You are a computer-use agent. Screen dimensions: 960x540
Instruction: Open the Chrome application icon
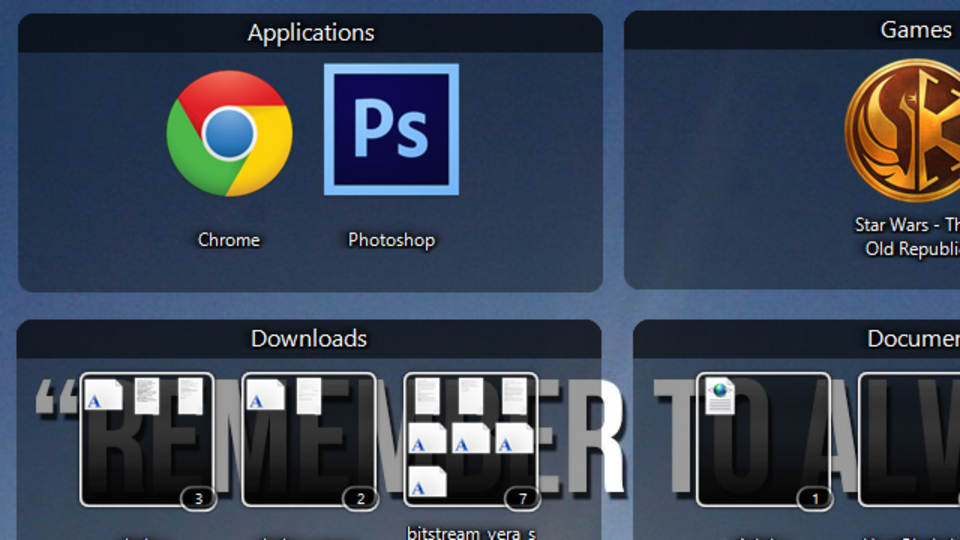pos(229,133)
